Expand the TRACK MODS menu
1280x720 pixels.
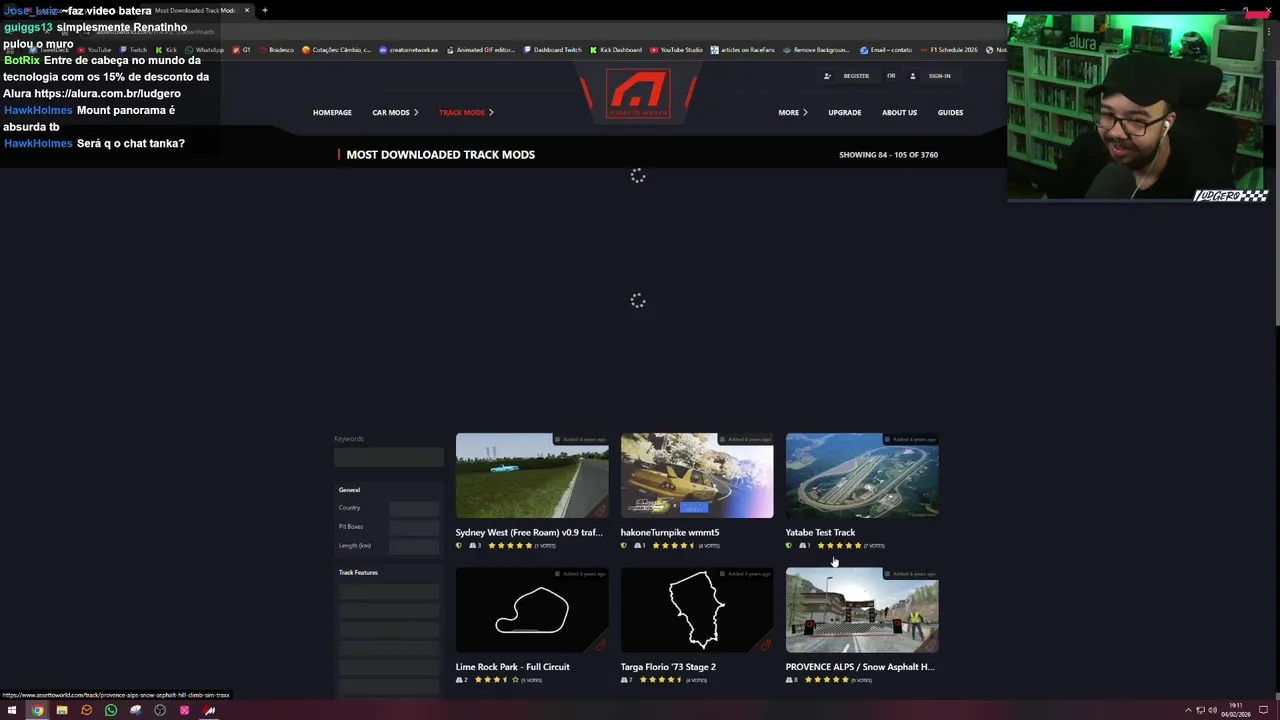click(x=466, y=113)
